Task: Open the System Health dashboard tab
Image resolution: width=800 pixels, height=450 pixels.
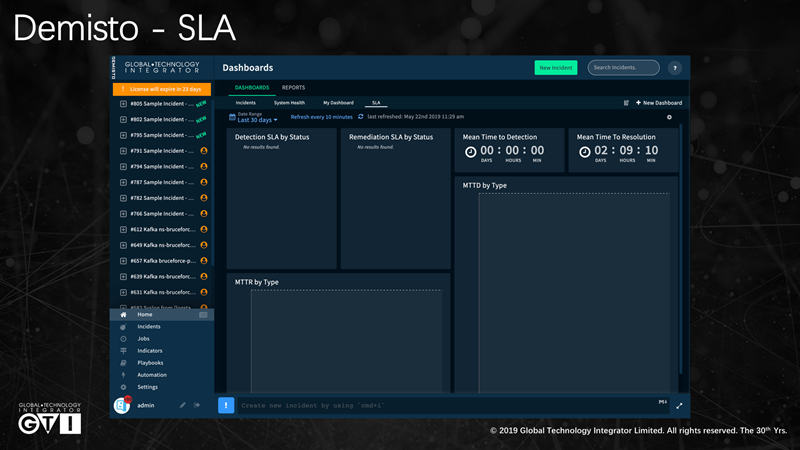Action: (x=289, y=103)
